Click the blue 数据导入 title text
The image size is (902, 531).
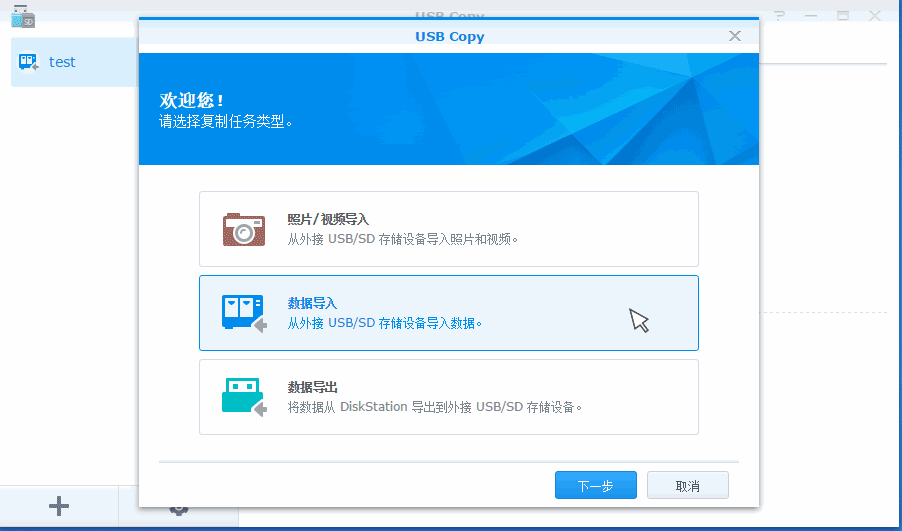pyautogui.click(x=312, y=304)
